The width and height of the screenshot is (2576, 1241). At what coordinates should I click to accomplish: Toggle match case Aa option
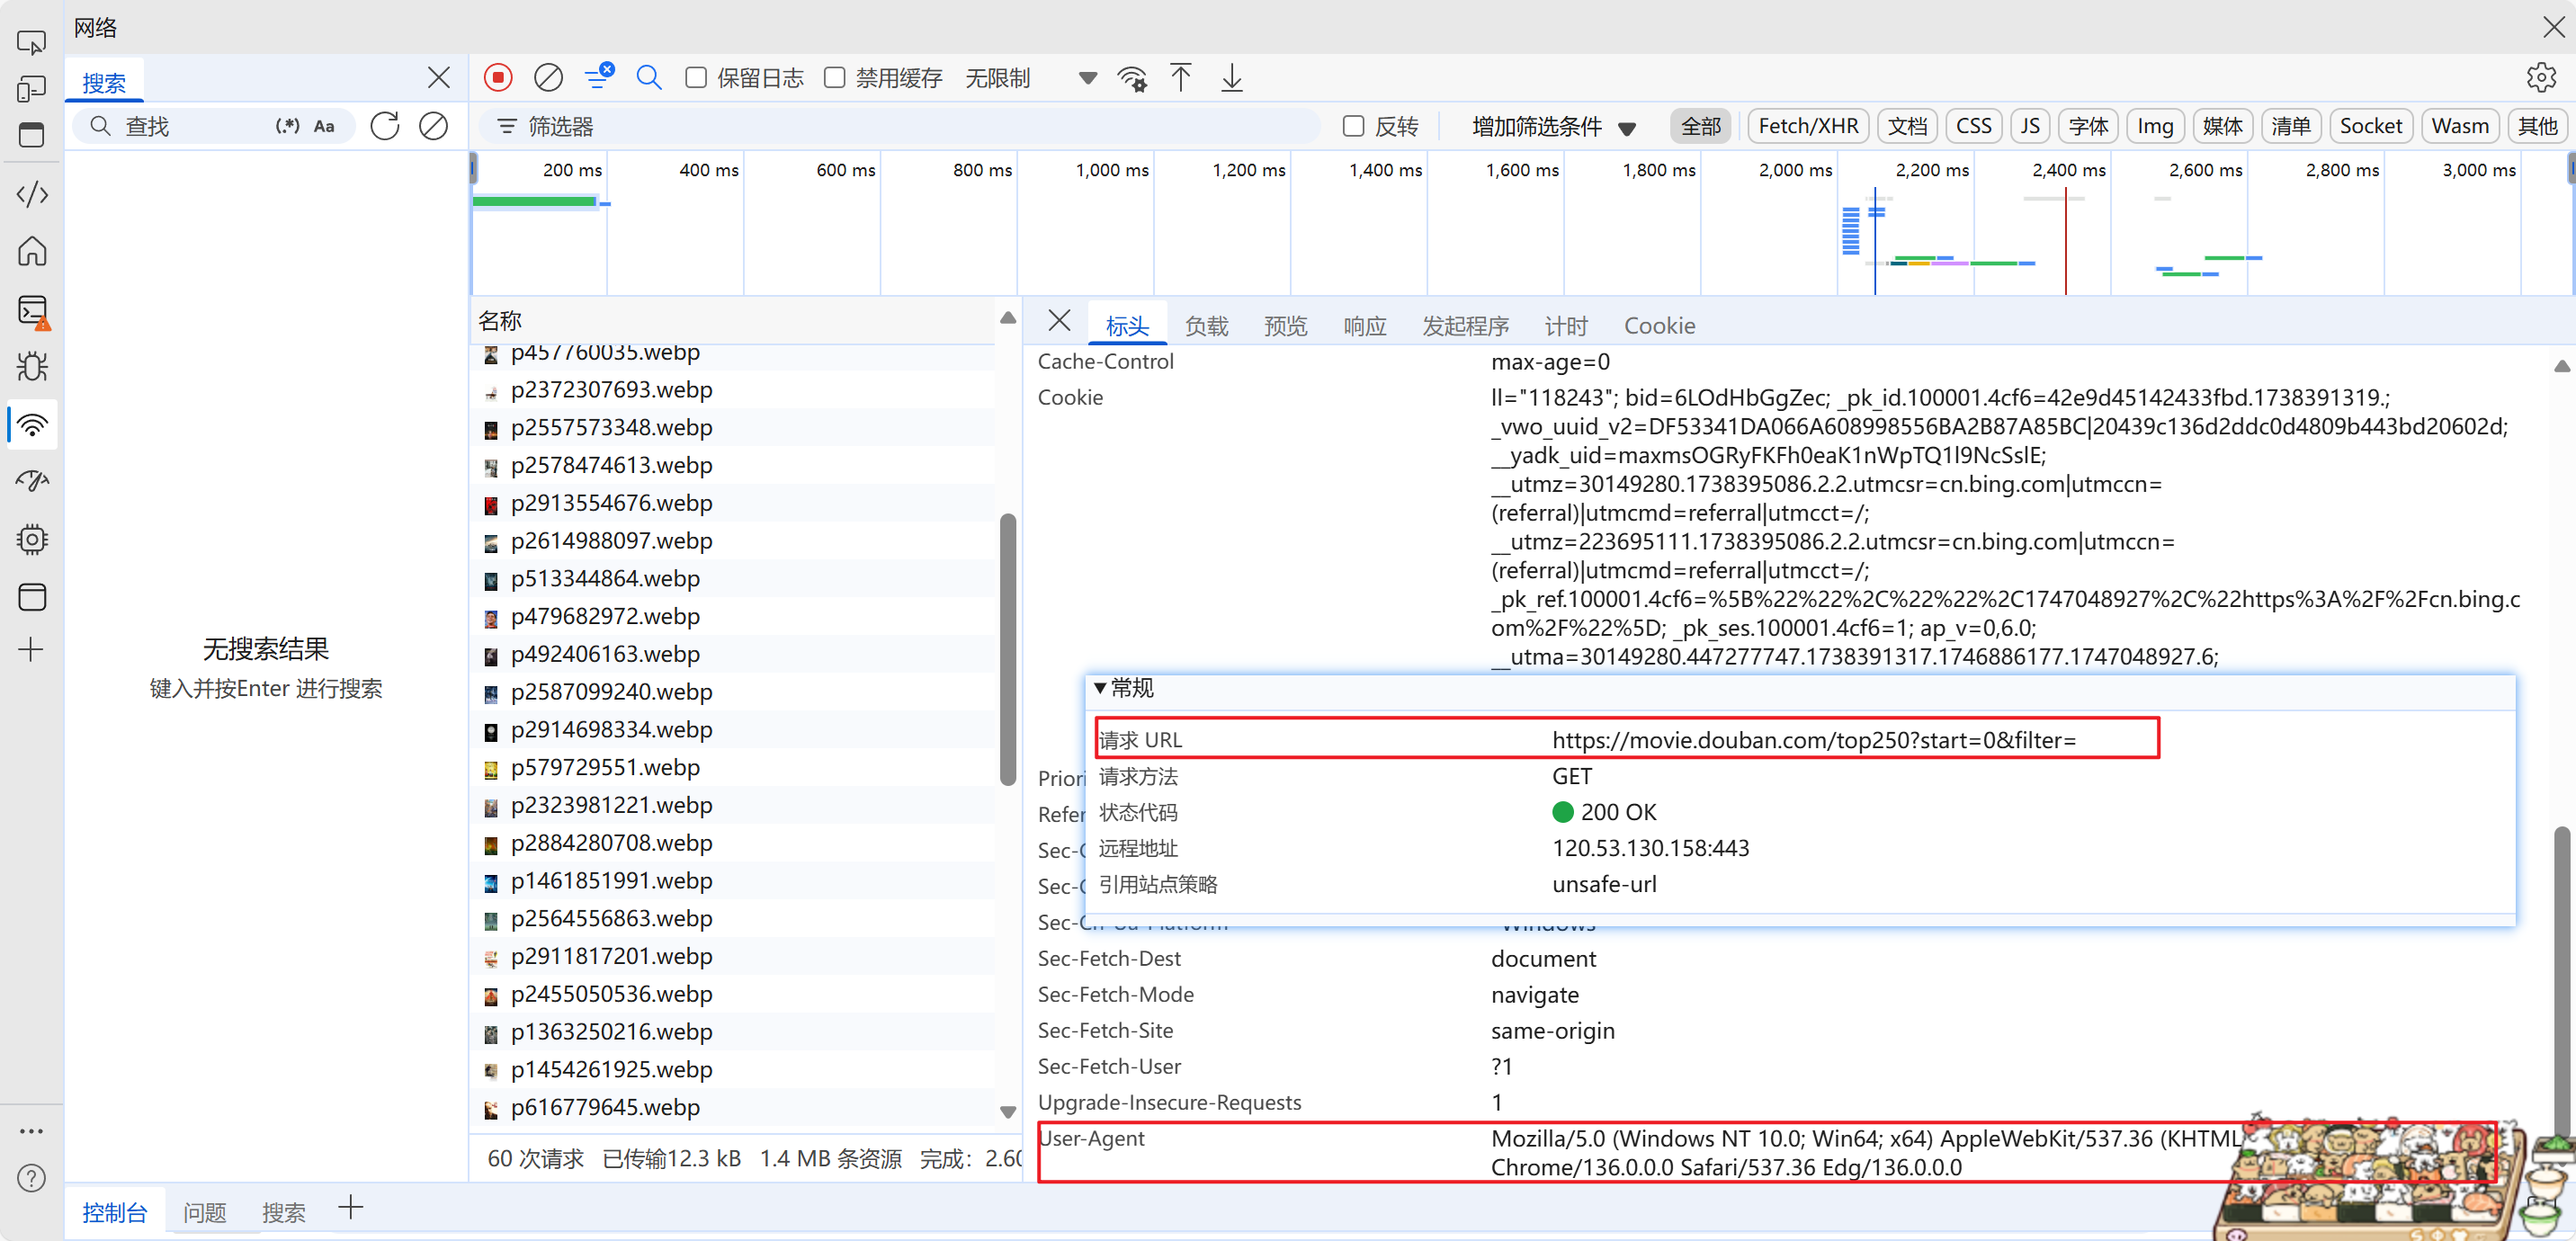click(324, 126)
